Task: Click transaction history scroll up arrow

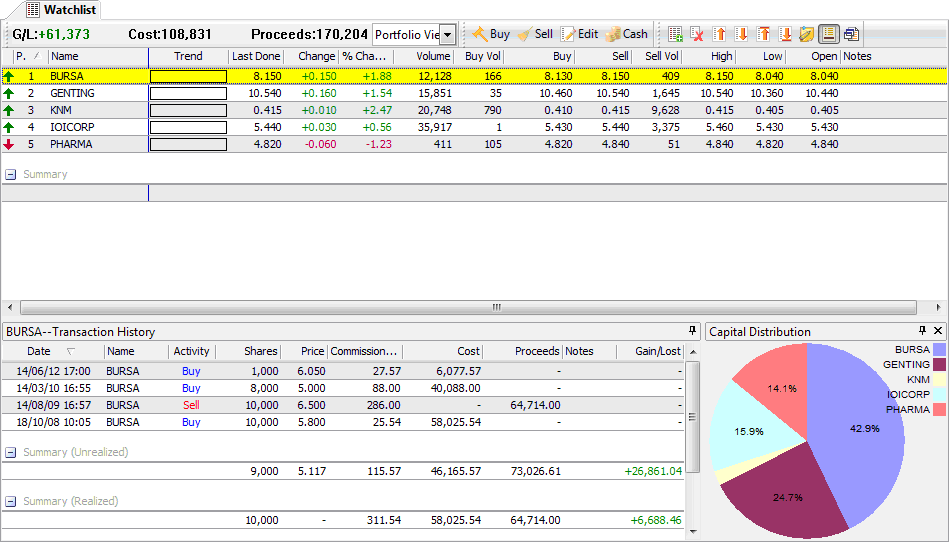Action: [694, 351]
